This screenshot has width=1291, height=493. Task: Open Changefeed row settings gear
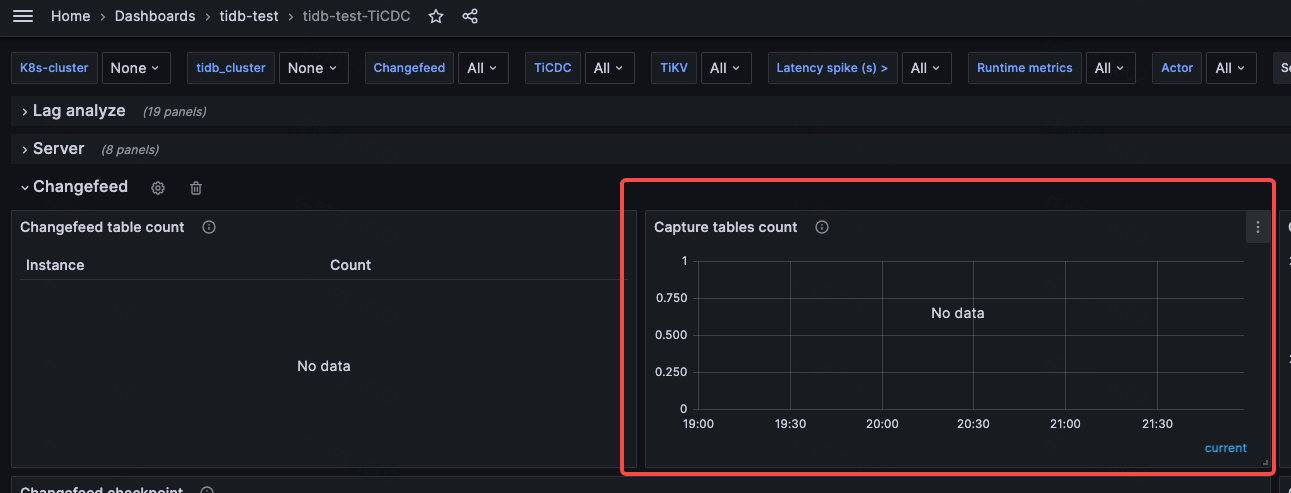click(x=157, y=188)
